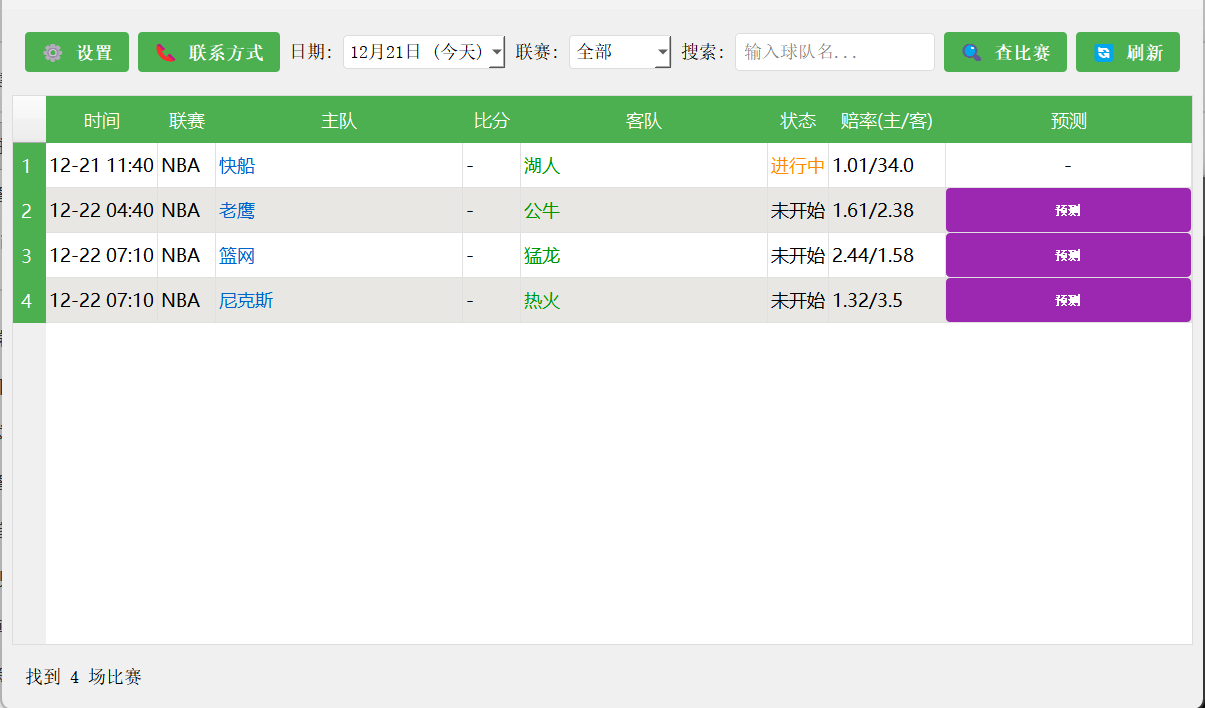This screenshot has height=708, width=1205.
Task: Expand the league dropdown showing 全部
Action: 620,52
